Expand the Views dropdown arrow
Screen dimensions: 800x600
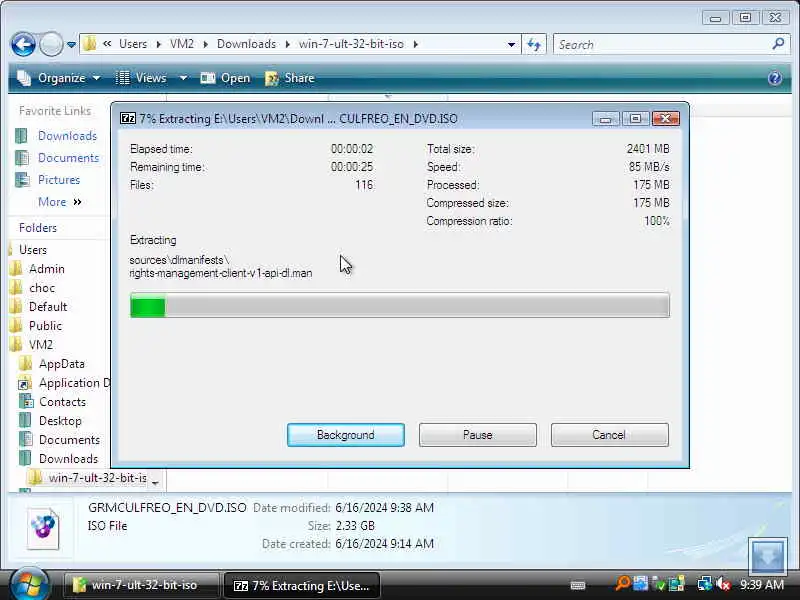[x=183, y=78]
